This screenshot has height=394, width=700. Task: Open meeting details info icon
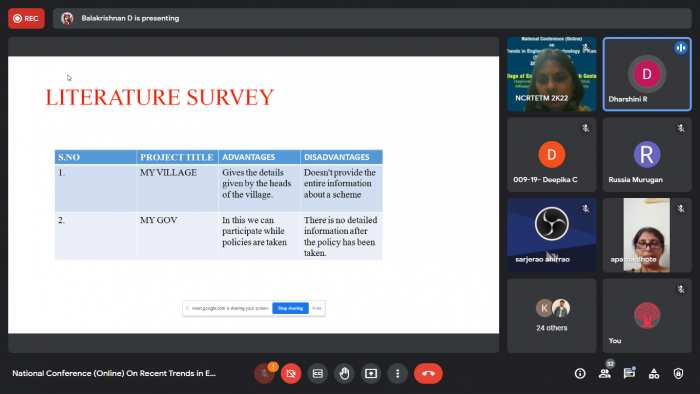tap(580, 373)
